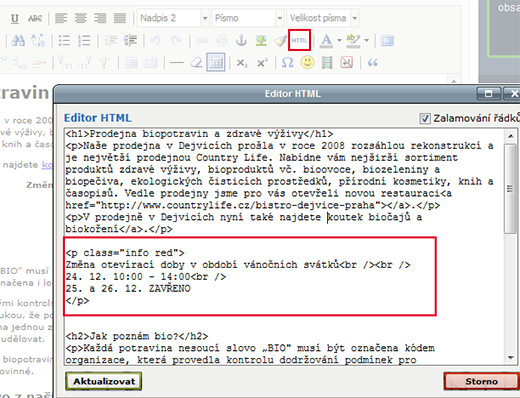The height and width of the screenshot is (398, 520).
Task: Toggle the bulleted list
Action: [x=64, y=40]
